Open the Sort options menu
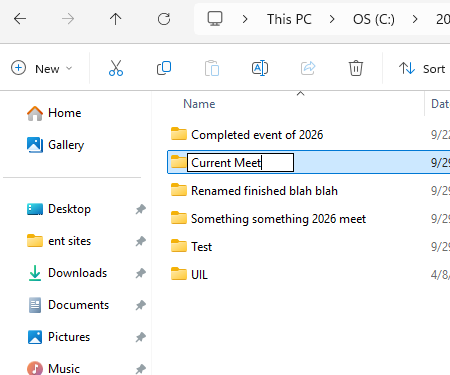The image size is (450, 375). pos(422,69)
